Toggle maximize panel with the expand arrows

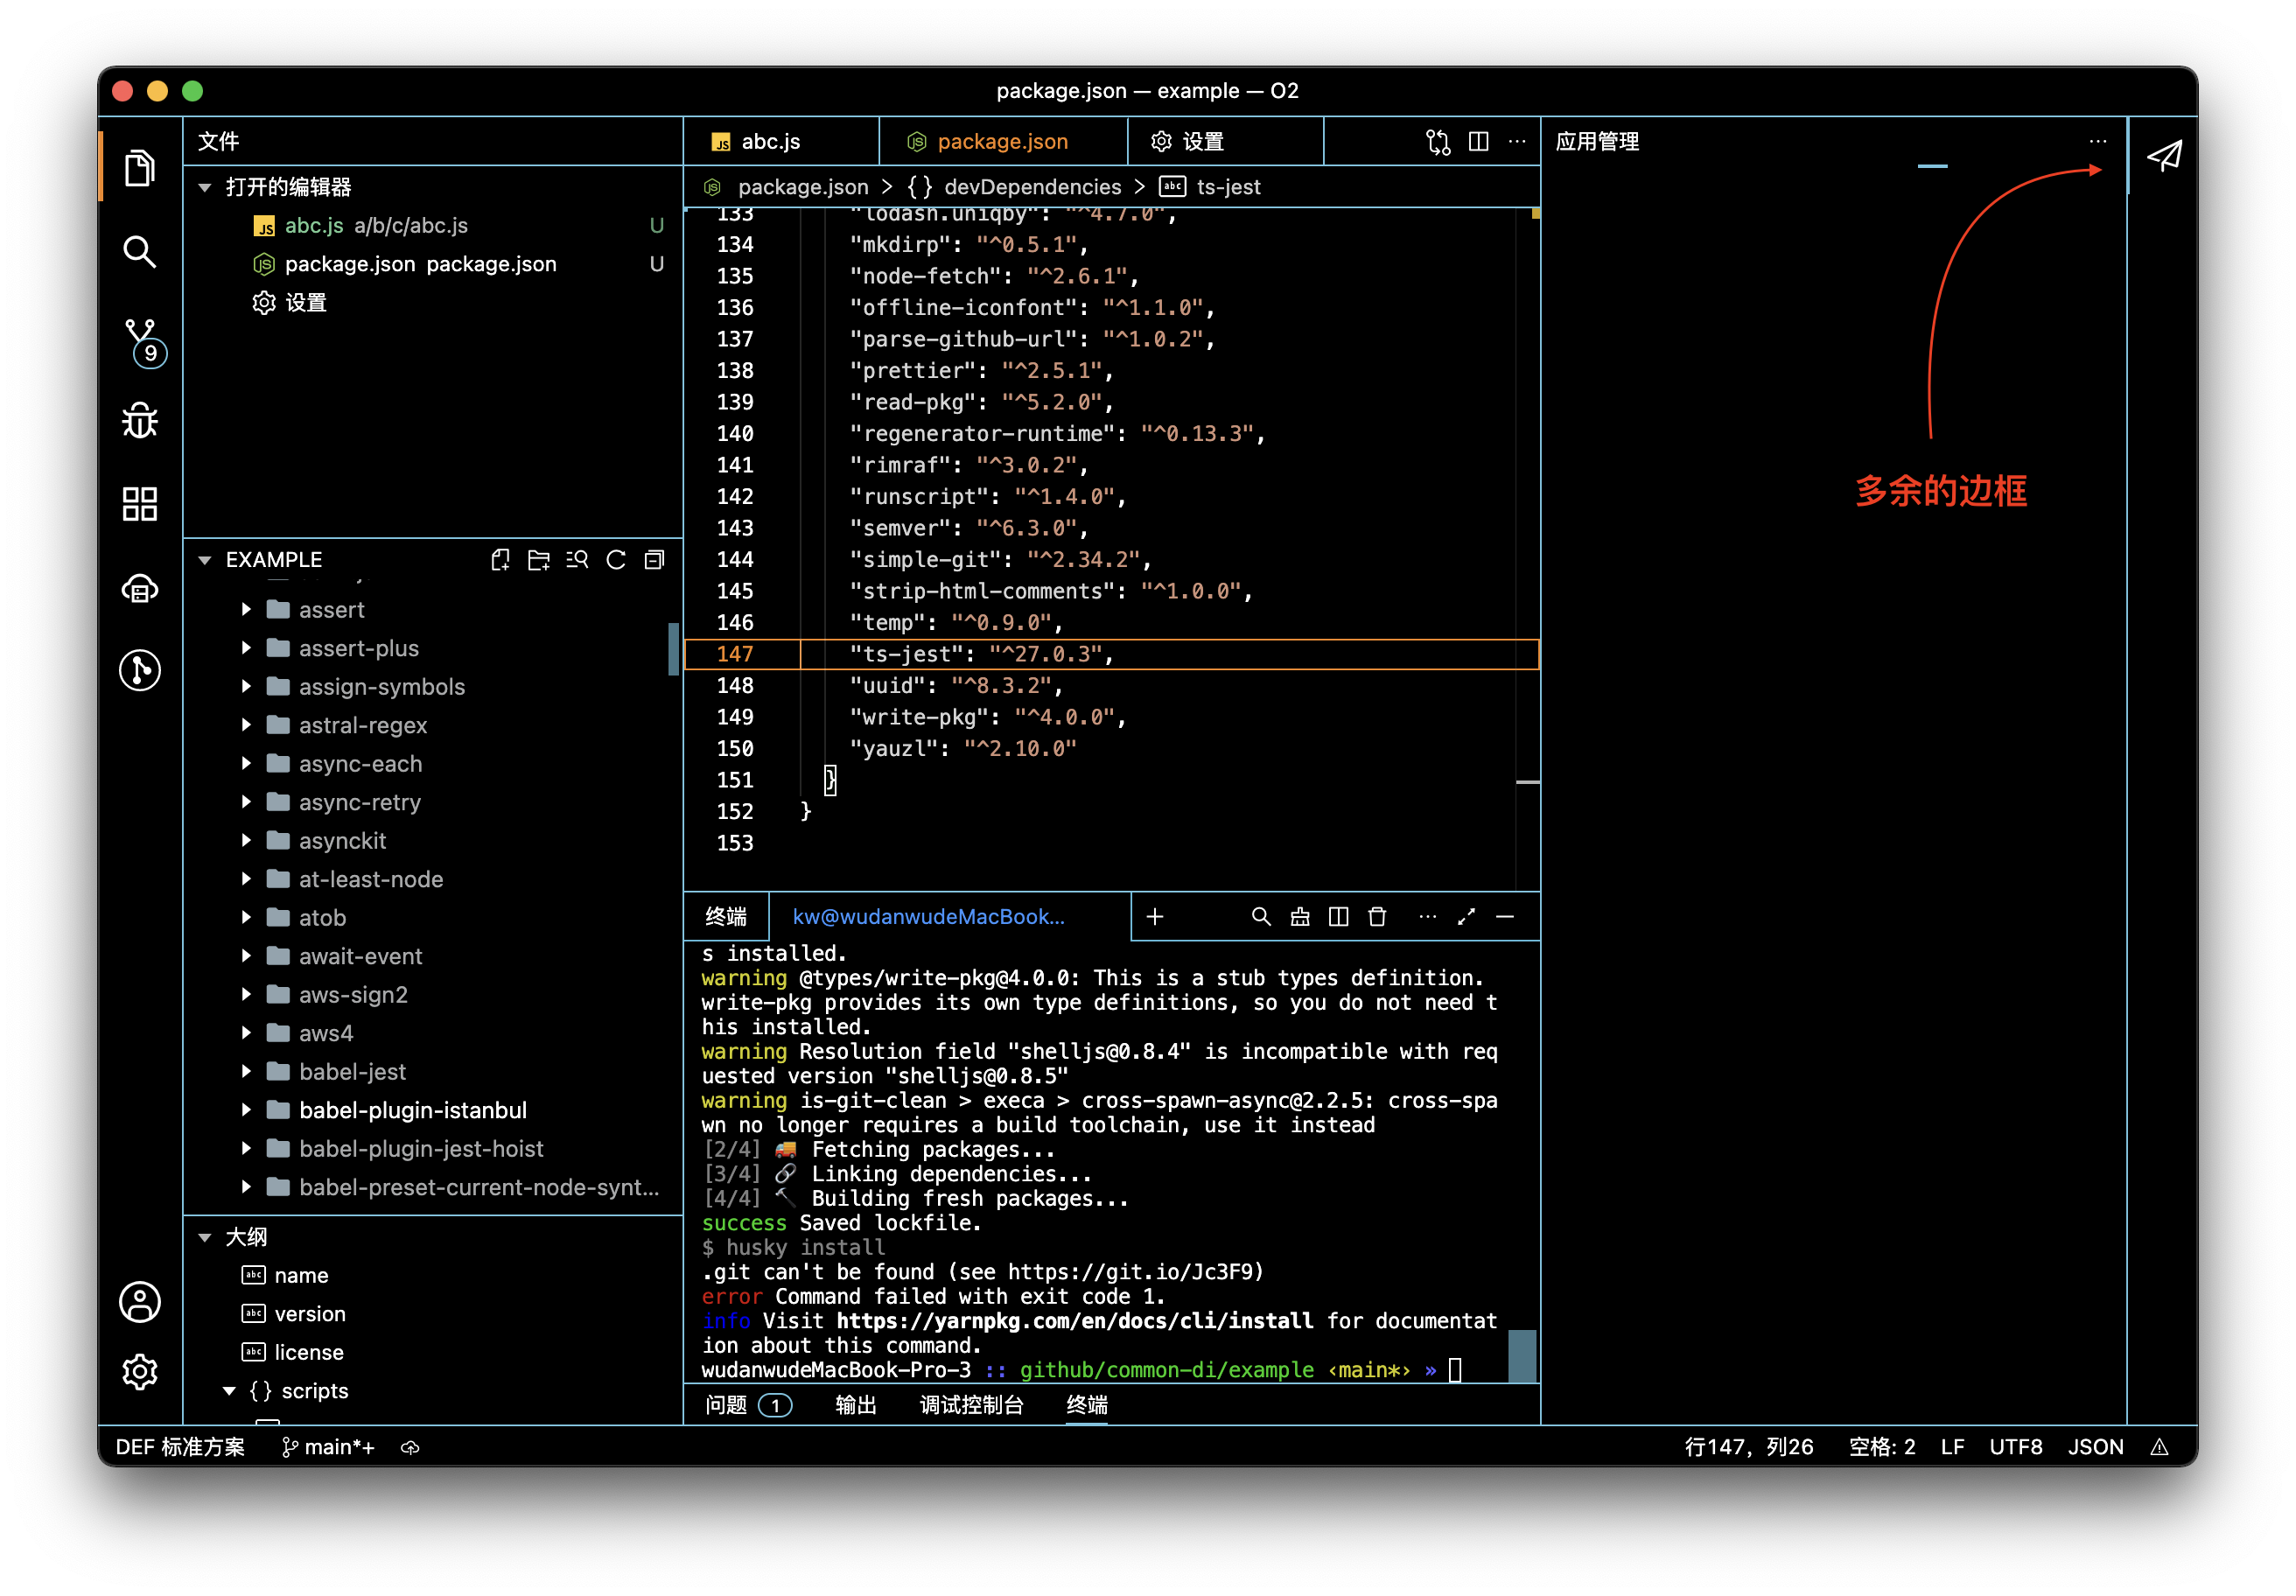1466,917
